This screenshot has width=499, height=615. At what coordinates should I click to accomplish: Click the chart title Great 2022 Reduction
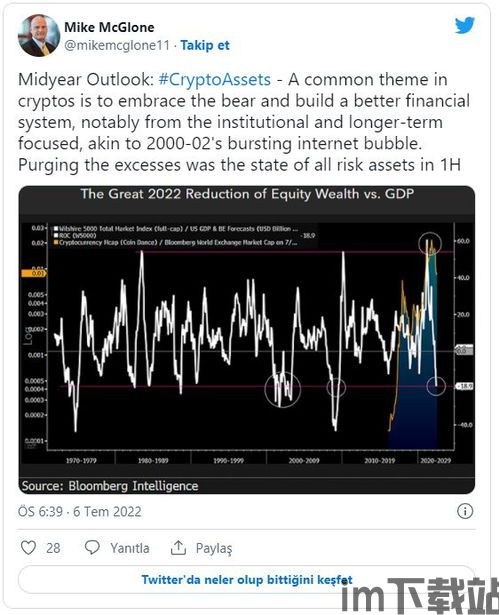click(247, 194)
